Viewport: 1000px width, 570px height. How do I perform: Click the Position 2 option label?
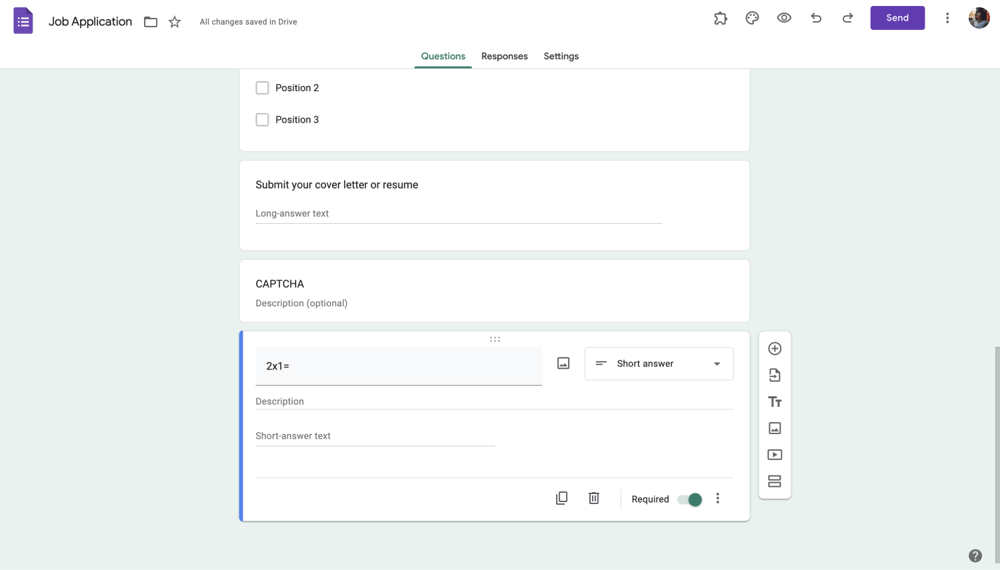(297, 88)
